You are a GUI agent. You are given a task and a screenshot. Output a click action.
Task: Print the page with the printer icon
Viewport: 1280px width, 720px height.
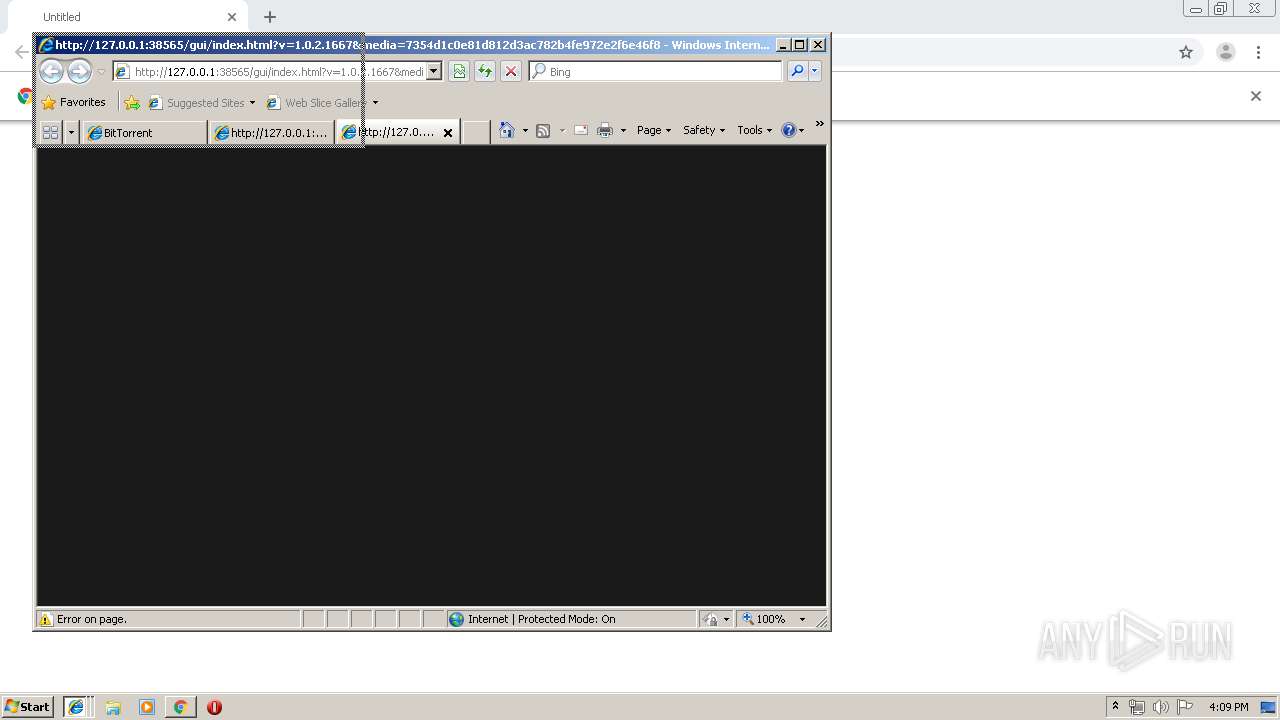pos(605,130)
